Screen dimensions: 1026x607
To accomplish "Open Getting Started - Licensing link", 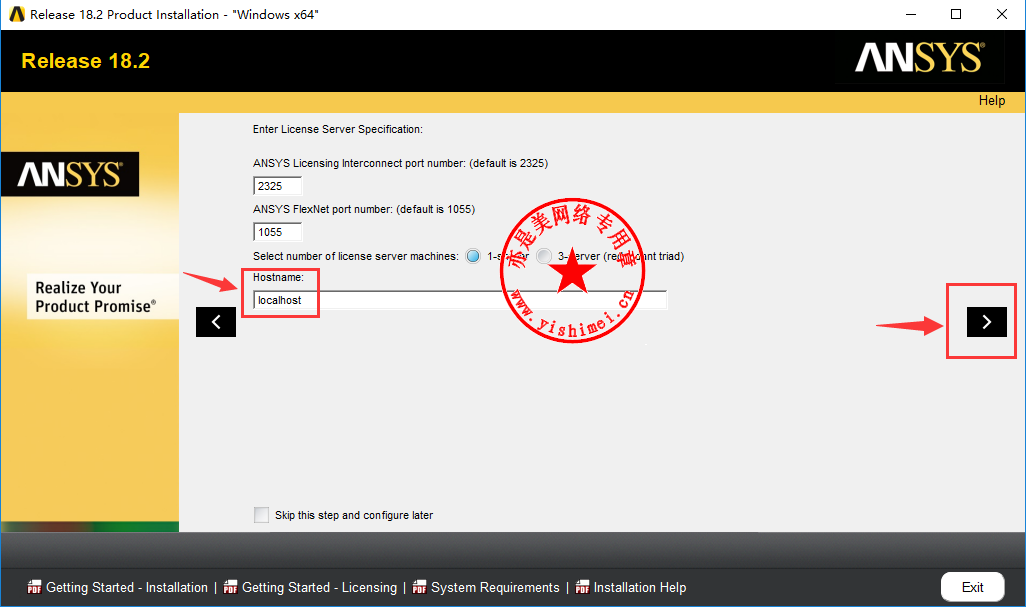I will click(319, 587).
